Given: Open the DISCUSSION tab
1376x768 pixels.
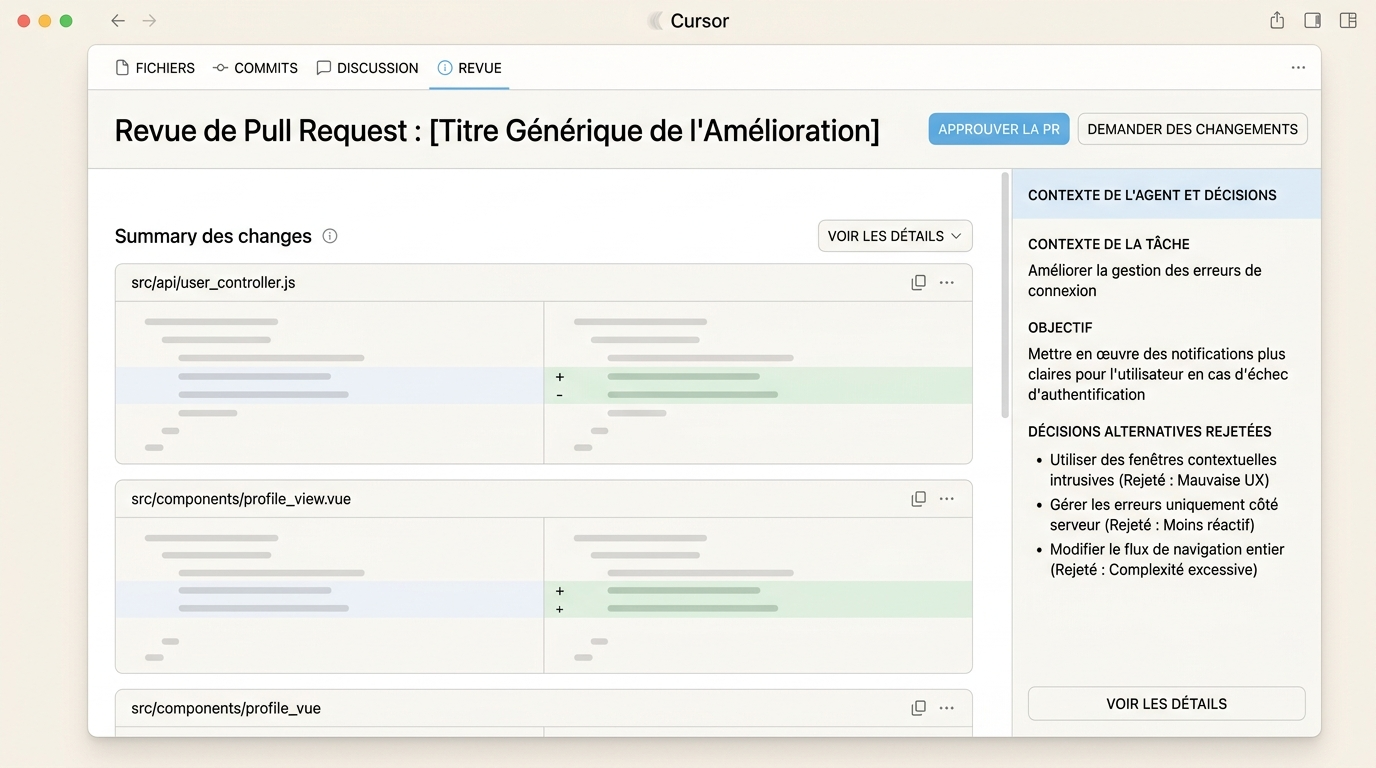Looking at the screenshot, I should (367, 68).
